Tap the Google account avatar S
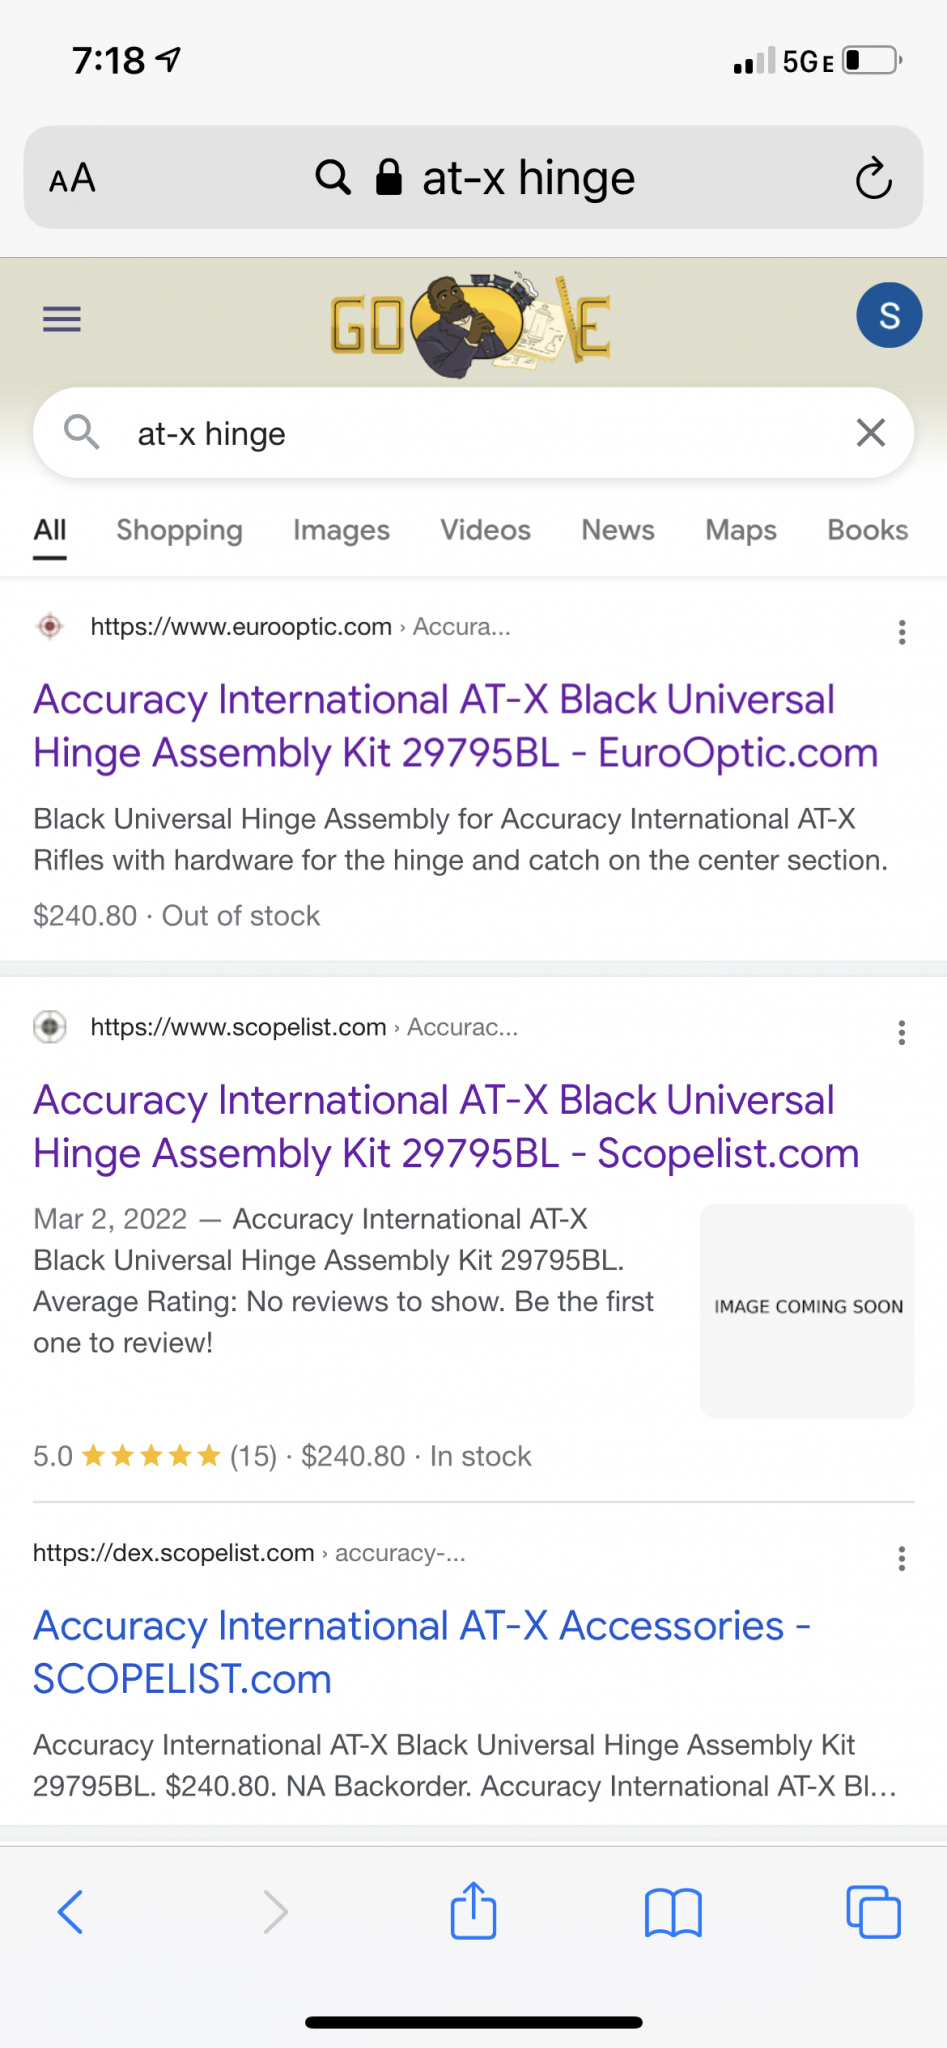 (888, 315)
